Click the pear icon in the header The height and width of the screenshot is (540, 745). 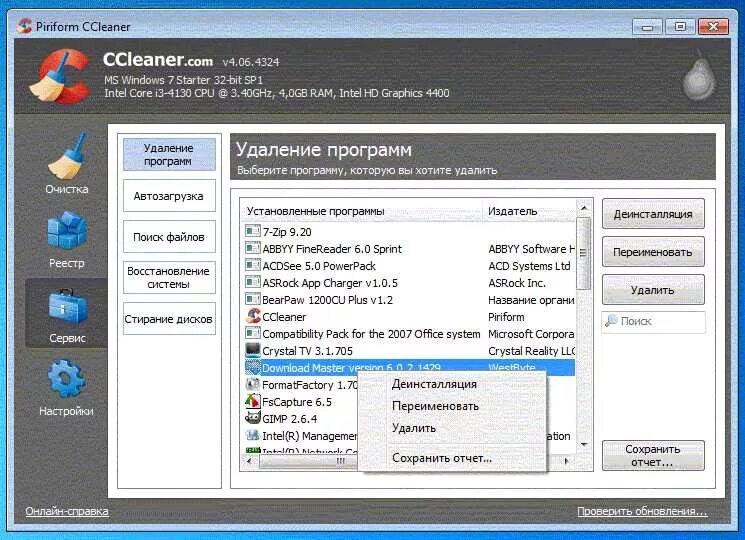pyautogui.click(x=698, y=76)
